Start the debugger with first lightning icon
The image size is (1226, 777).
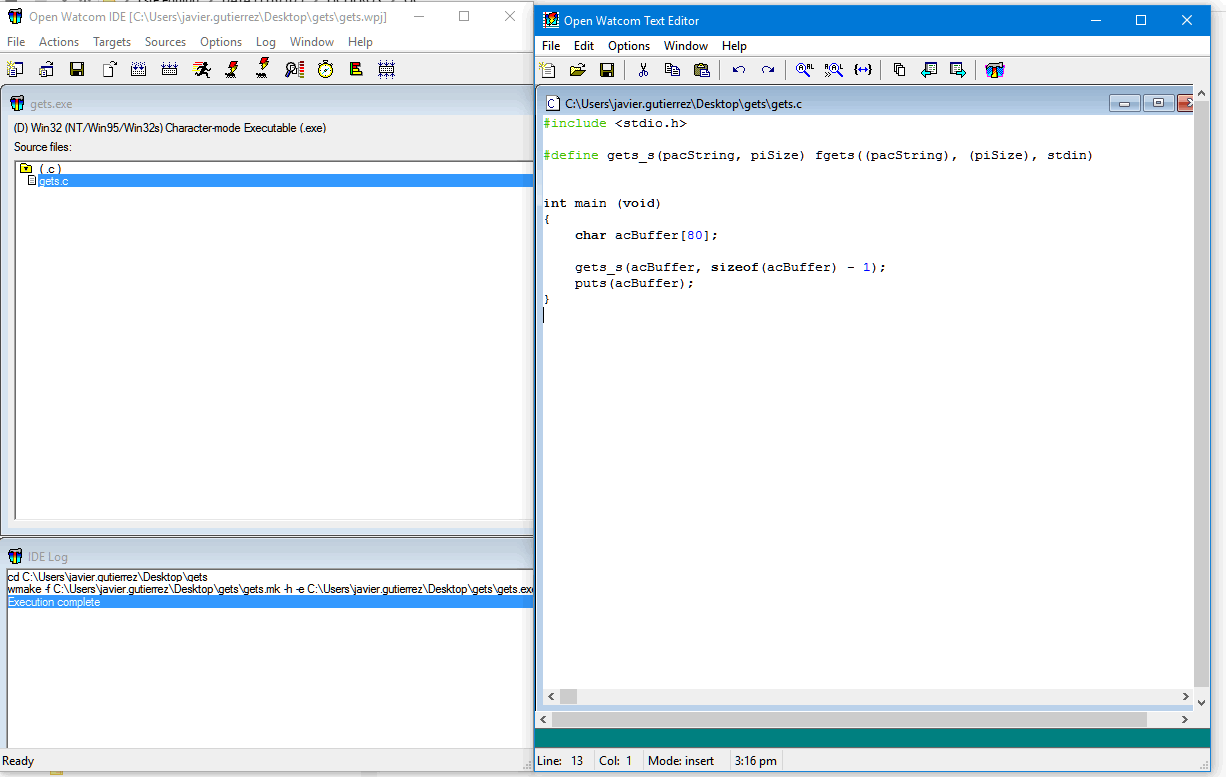coord(232,69)
